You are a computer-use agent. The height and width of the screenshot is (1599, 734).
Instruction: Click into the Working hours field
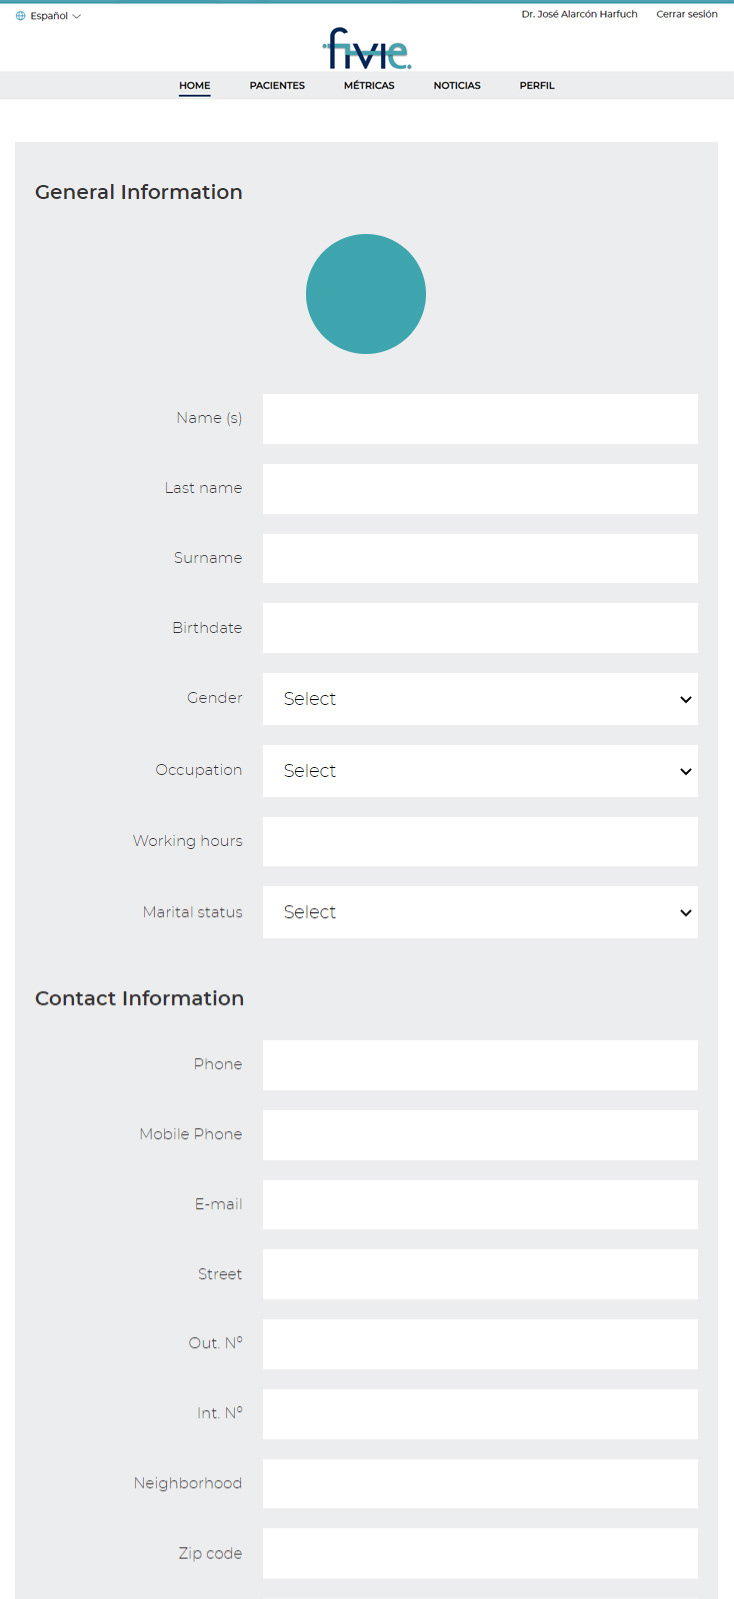[480, 841]
